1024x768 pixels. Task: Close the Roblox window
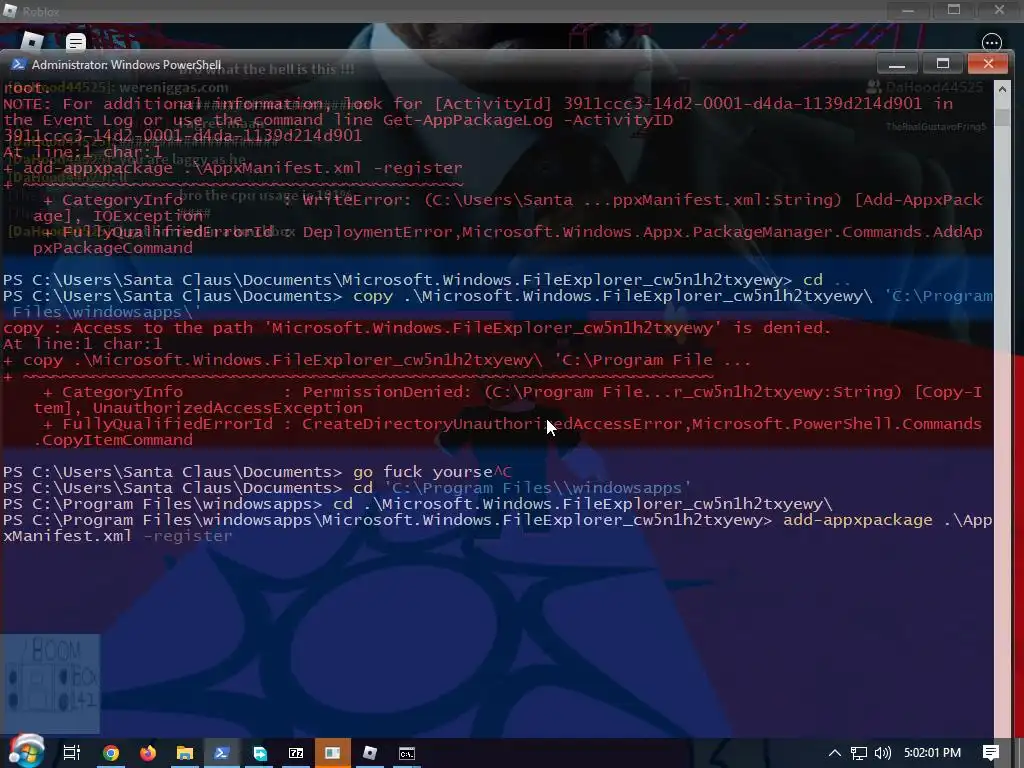[999, 10]
